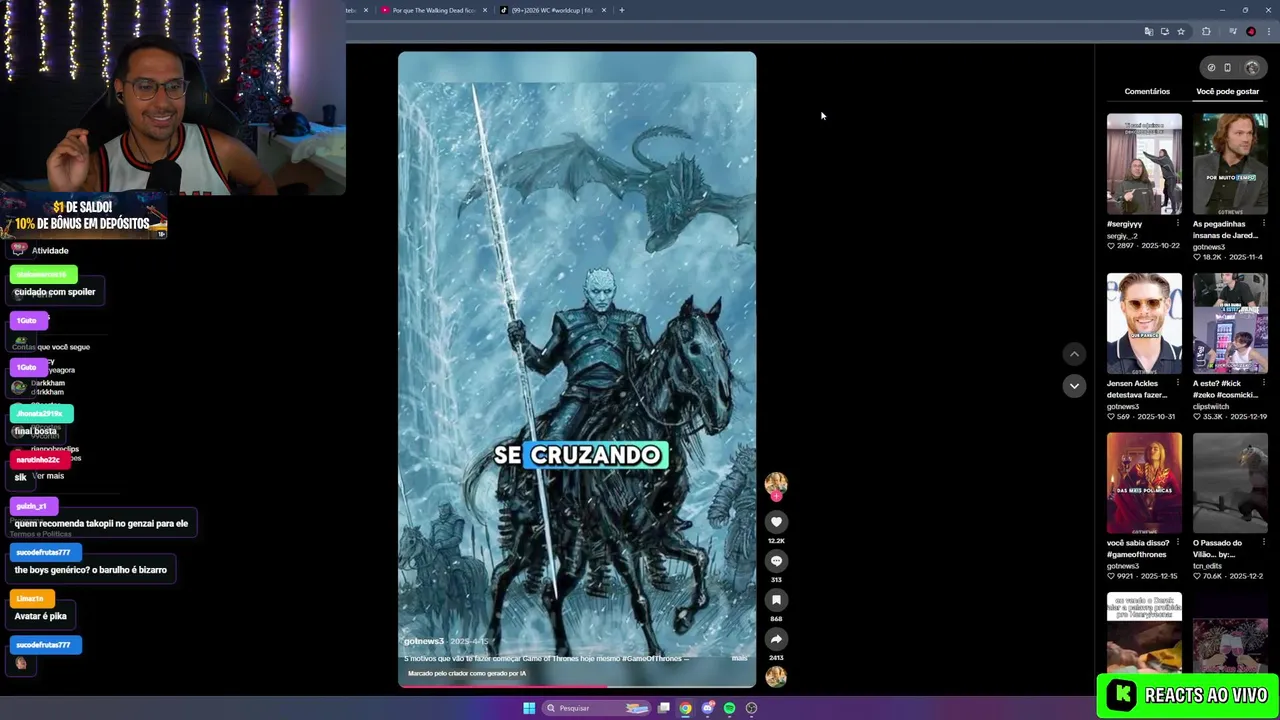This screenshot has width=1280, height=720.
Task: Open 'Por que The Walking Dead' browser tab
Action: (x=433, y=10)
